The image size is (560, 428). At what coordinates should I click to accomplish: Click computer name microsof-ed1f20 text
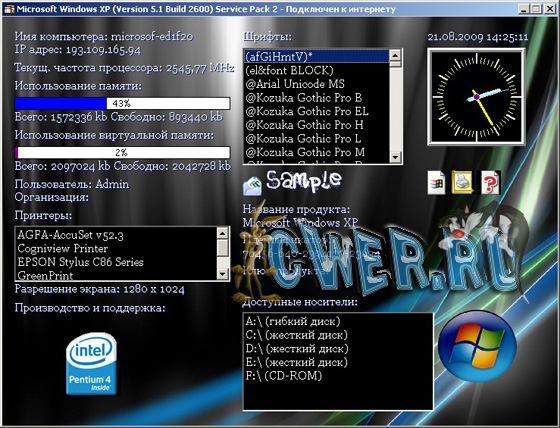click(x=152, y=36)
